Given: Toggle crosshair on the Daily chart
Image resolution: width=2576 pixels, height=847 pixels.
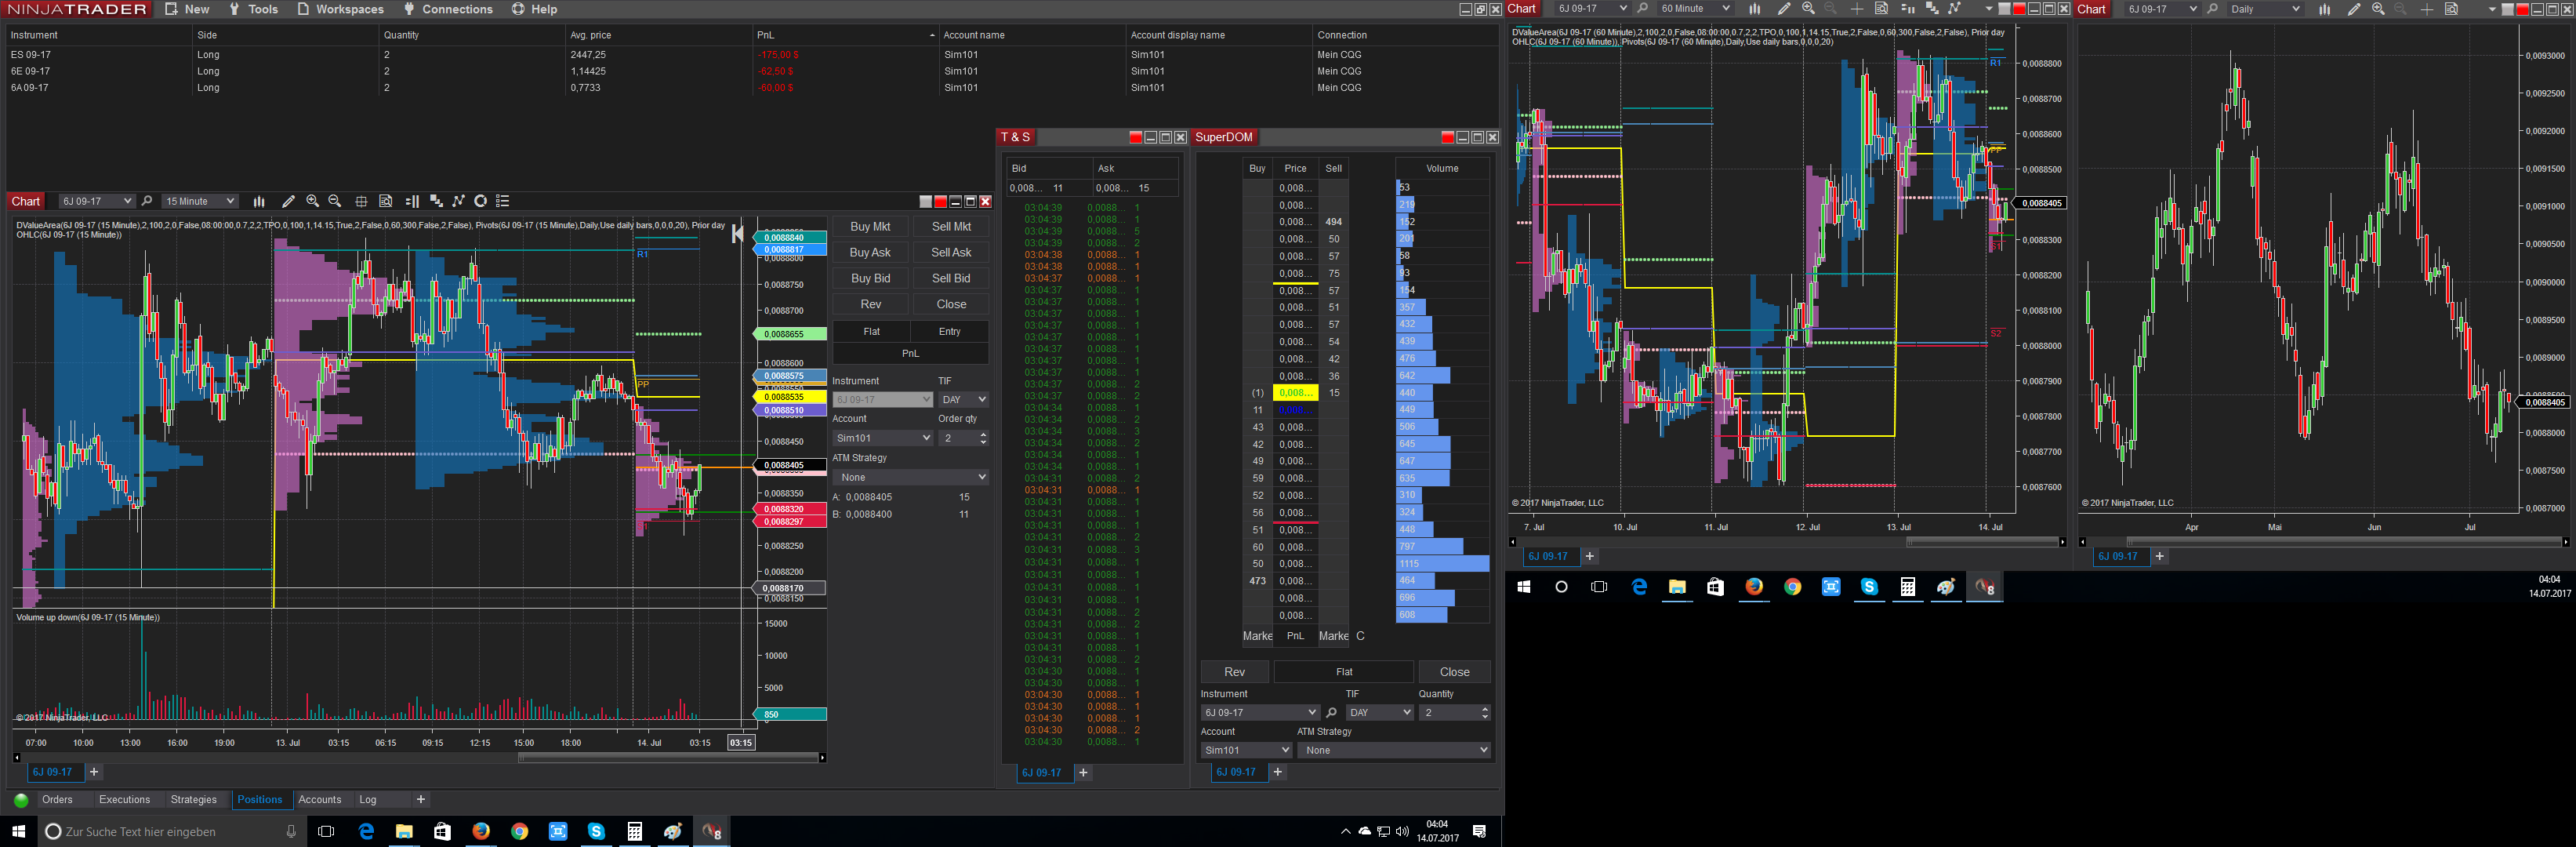Looking at the screenshot, I should click(x=2426, y=9).
